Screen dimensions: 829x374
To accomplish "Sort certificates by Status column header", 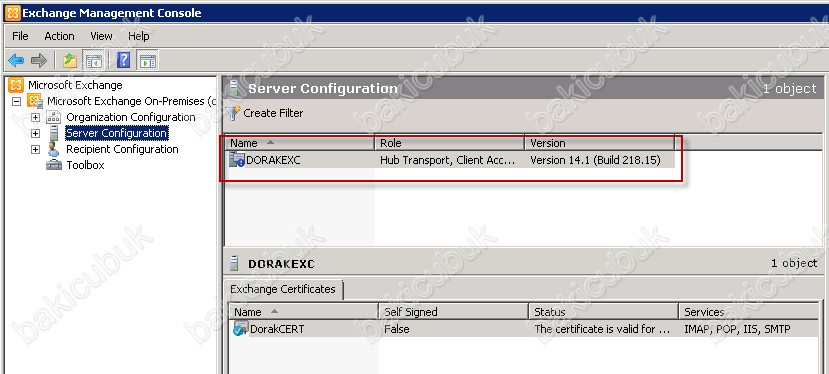I will tap(604, 312).
